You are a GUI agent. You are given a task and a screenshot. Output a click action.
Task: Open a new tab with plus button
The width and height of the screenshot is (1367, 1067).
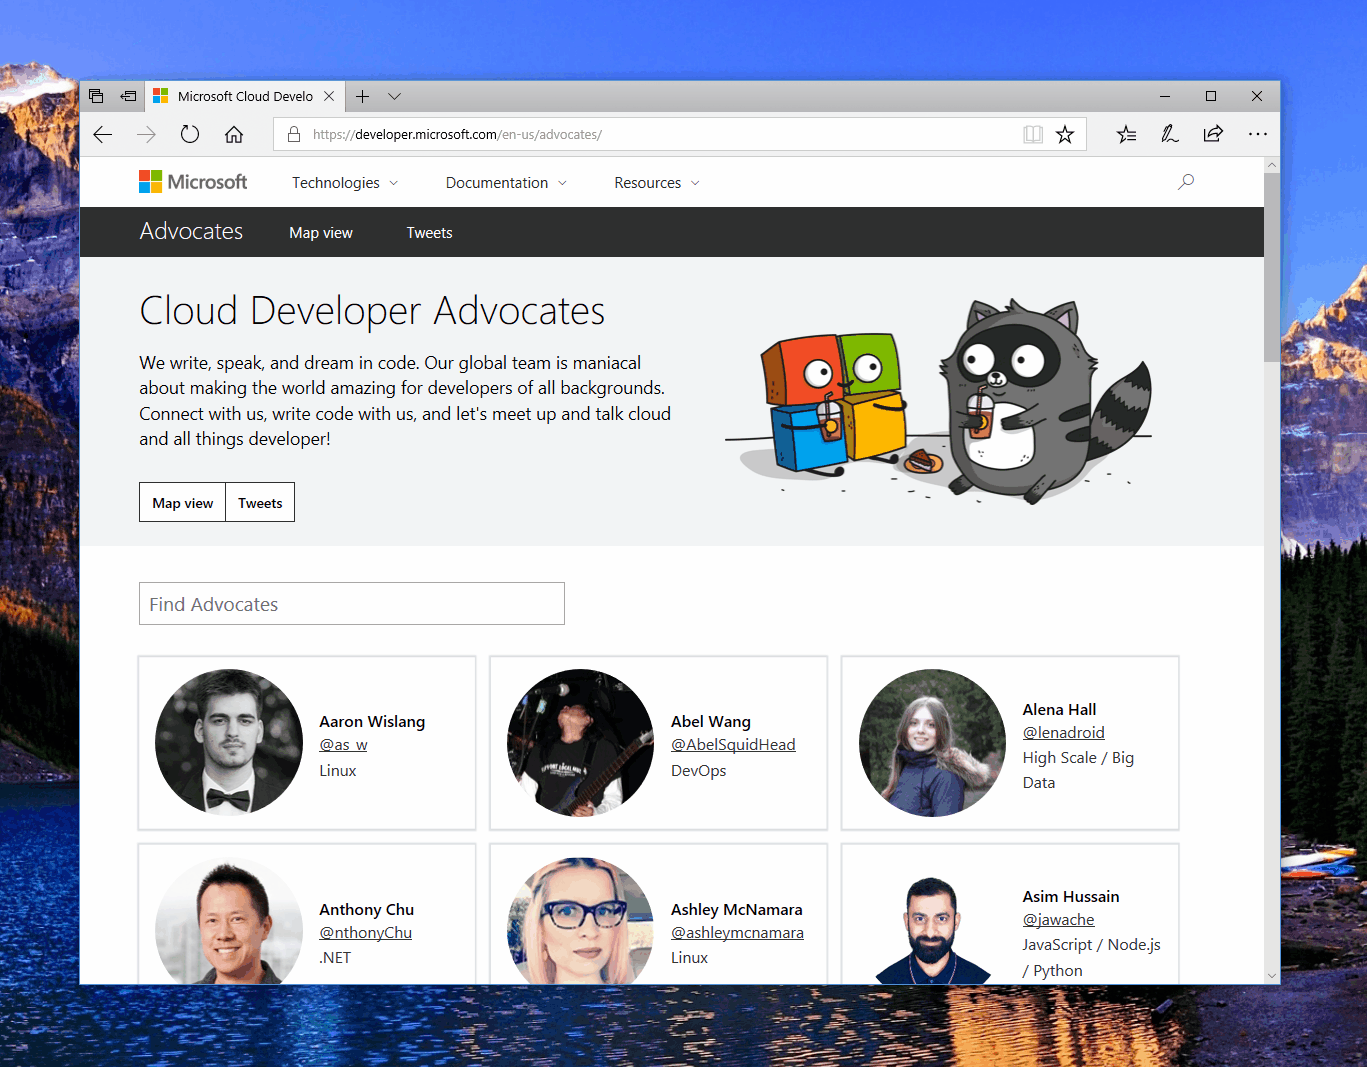(x=363, y=97)
